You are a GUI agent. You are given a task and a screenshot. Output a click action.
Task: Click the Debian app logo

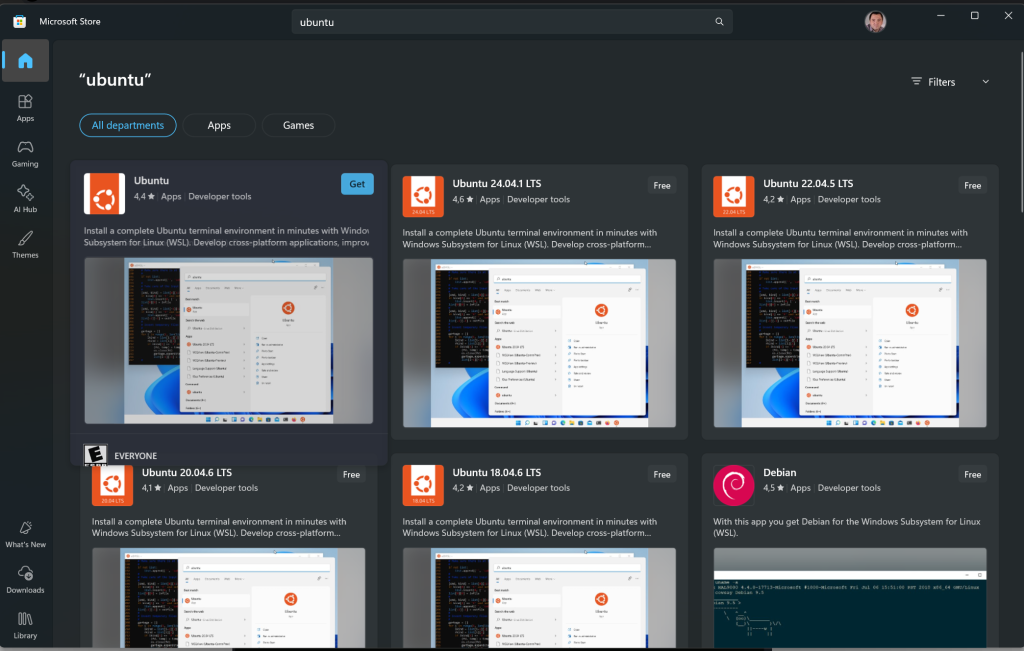(733, 485)
